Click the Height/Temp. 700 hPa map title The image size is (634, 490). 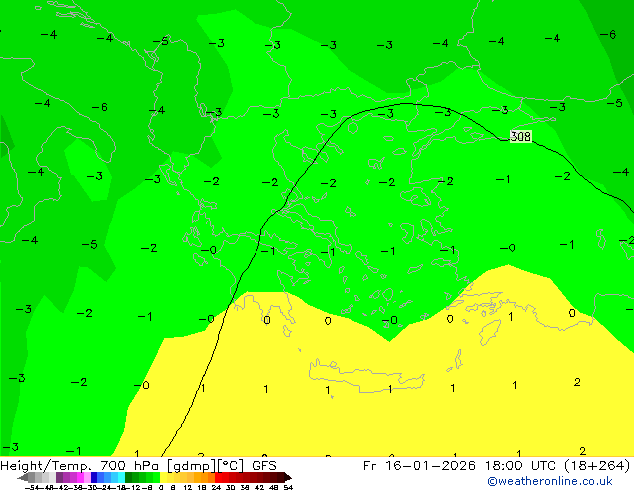point(81,465)
